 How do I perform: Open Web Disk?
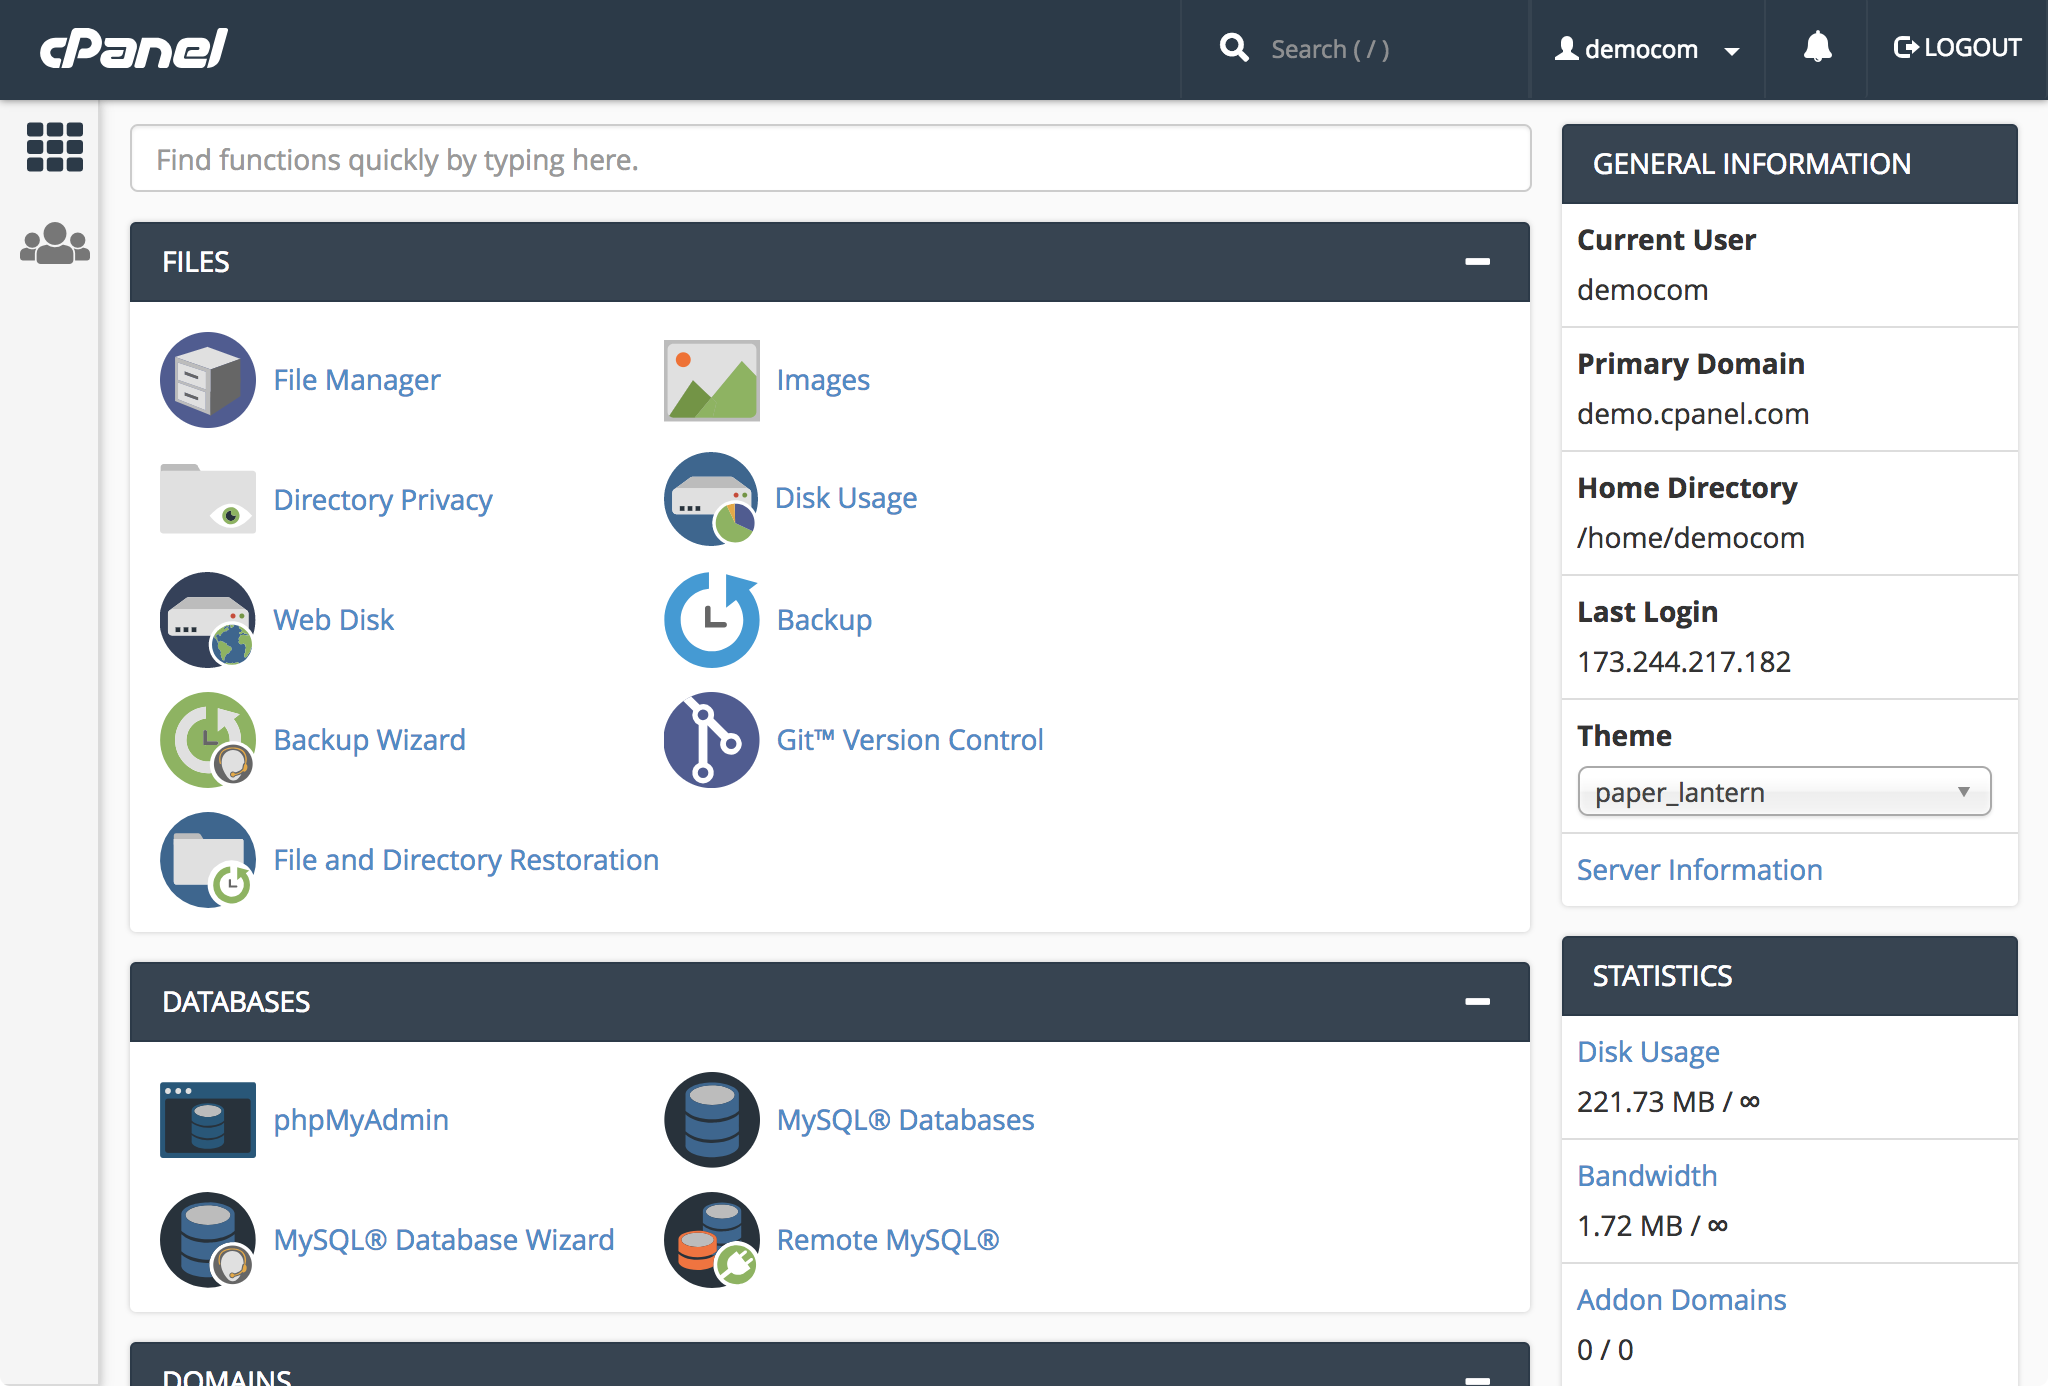(x=333, y=619)
